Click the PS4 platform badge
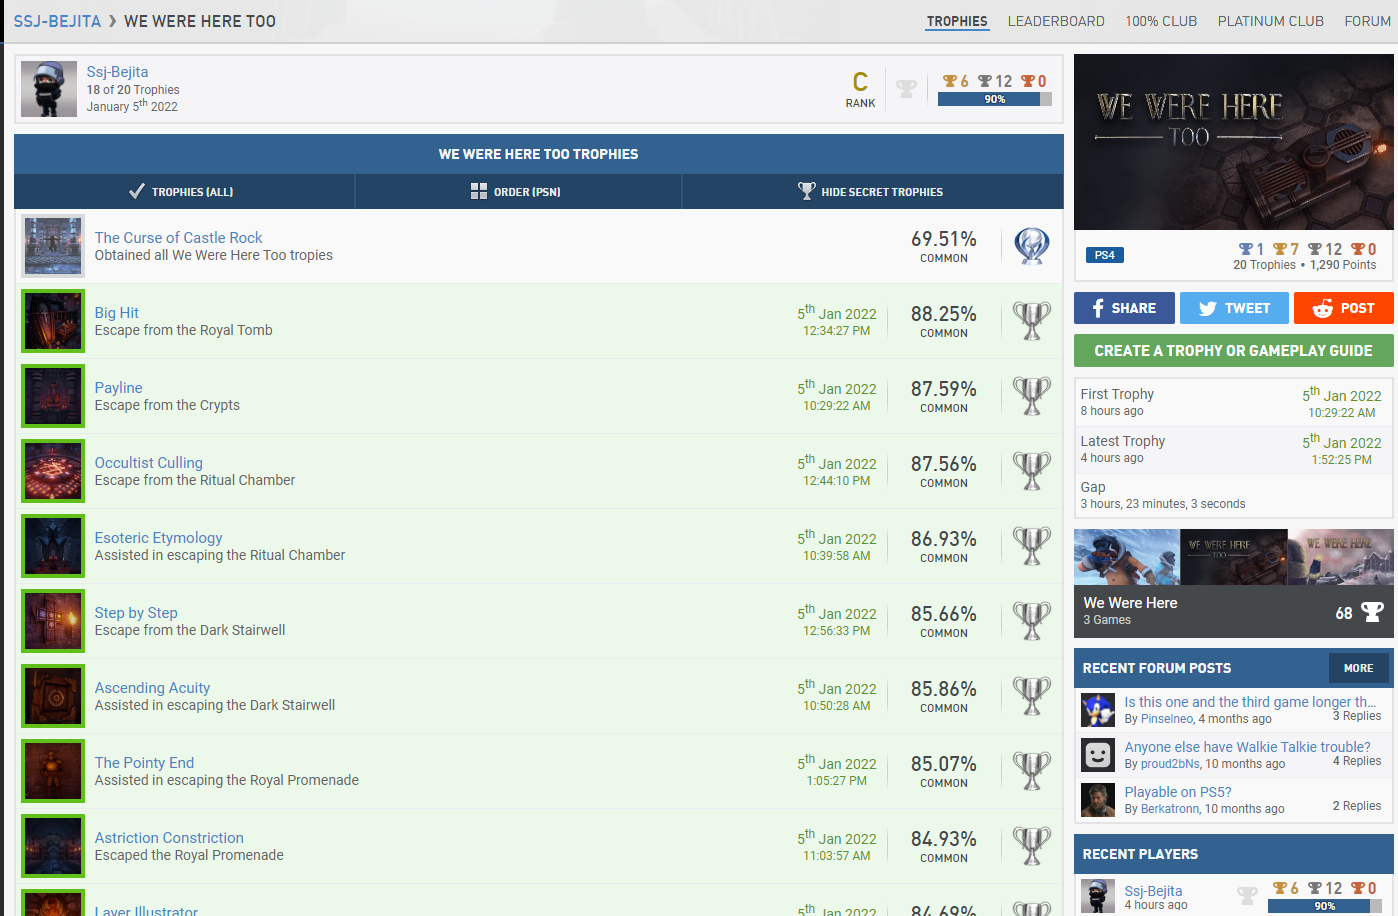 (1104, 255)
